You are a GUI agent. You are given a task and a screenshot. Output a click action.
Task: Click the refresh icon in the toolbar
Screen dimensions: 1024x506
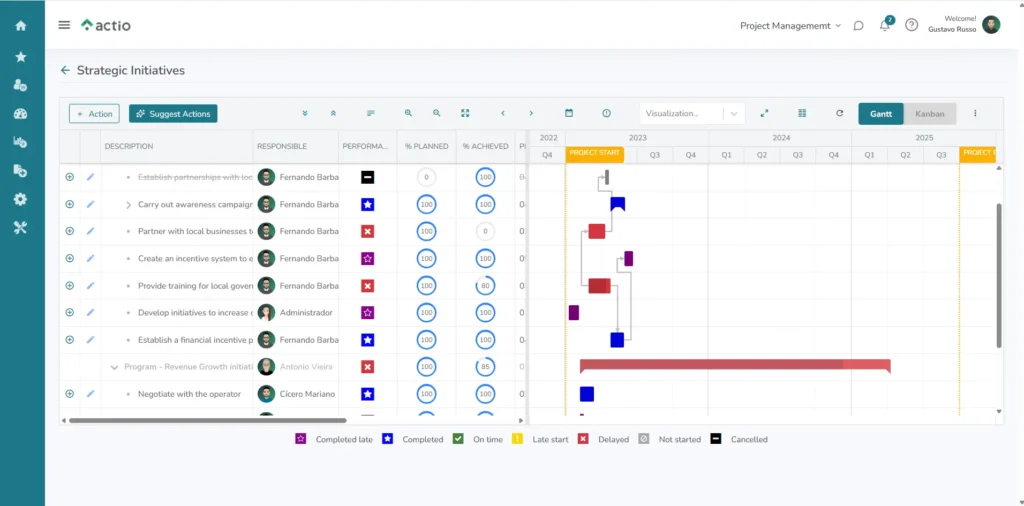[839, 114]
